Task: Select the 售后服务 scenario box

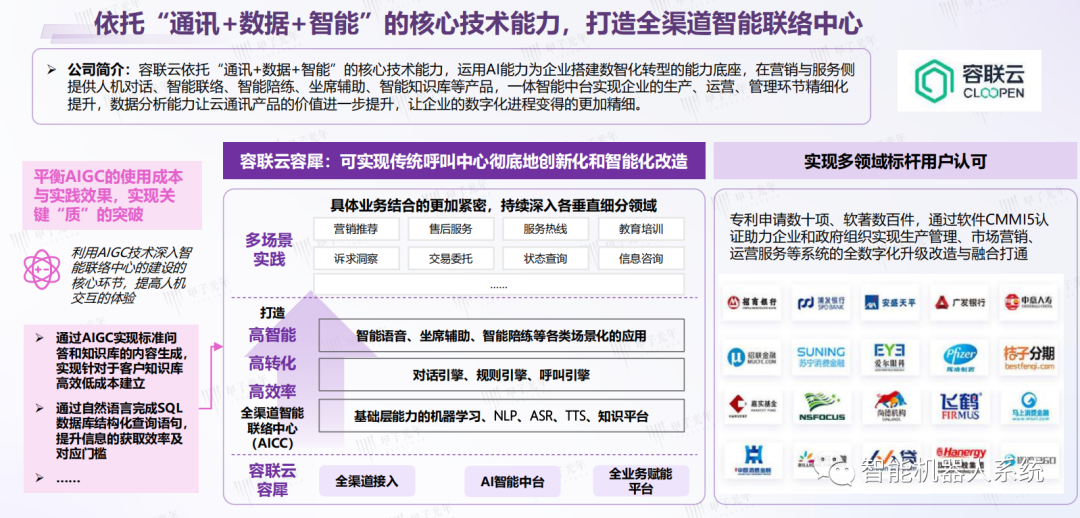Action: pos(450,229)
